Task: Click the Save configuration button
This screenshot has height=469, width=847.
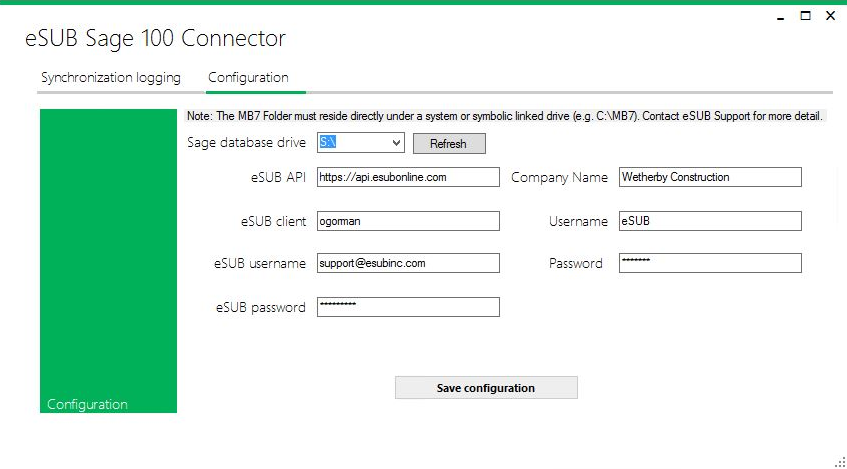Action: pos(486,388)
